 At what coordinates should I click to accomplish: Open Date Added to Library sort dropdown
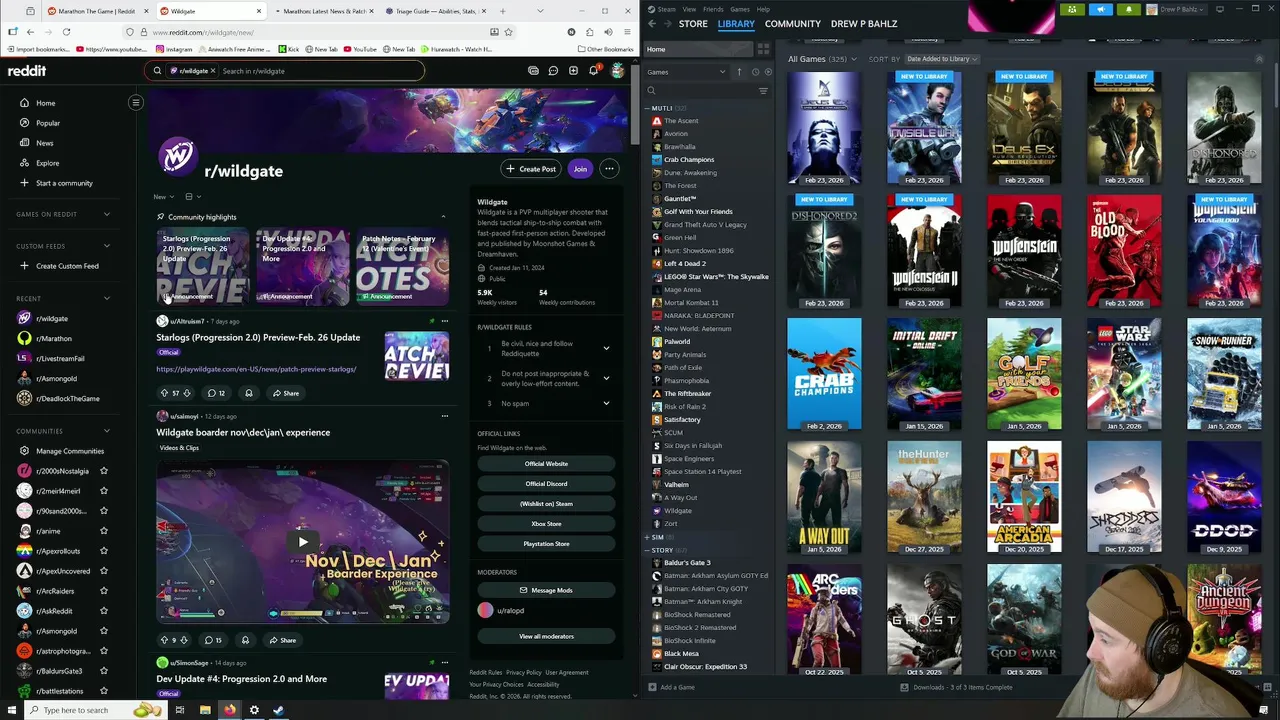coord(941,59)
